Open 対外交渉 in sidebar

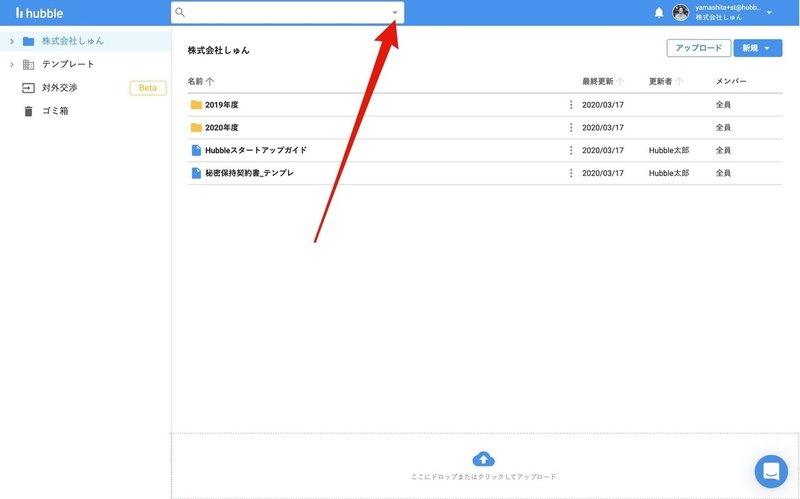click(x=60, y=88)
